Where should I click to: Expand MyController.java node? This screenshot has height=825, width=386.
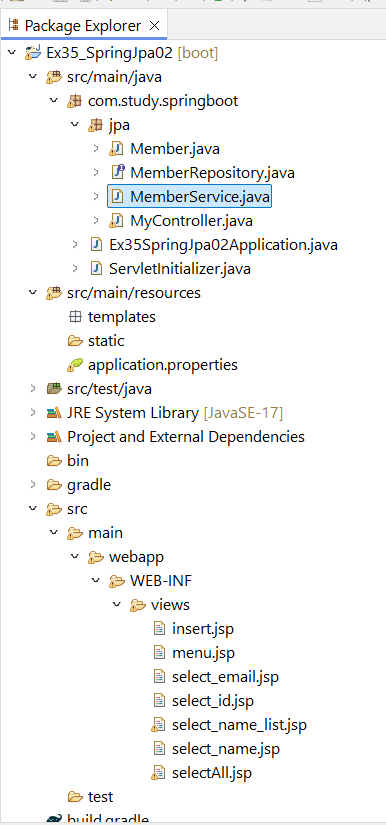pos(96,220)
